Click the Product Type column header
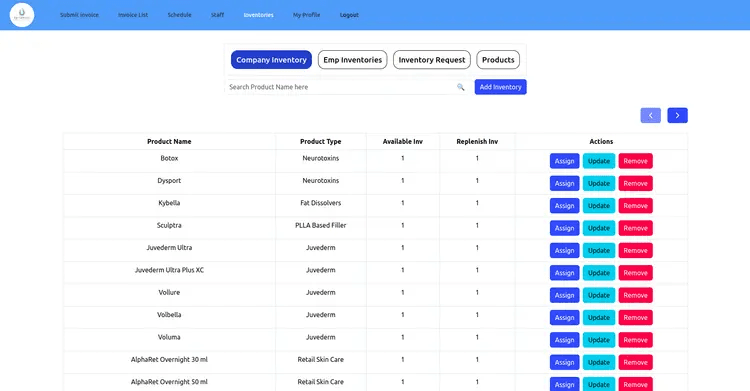The image size is (750, 391). [x=320, y=142]
